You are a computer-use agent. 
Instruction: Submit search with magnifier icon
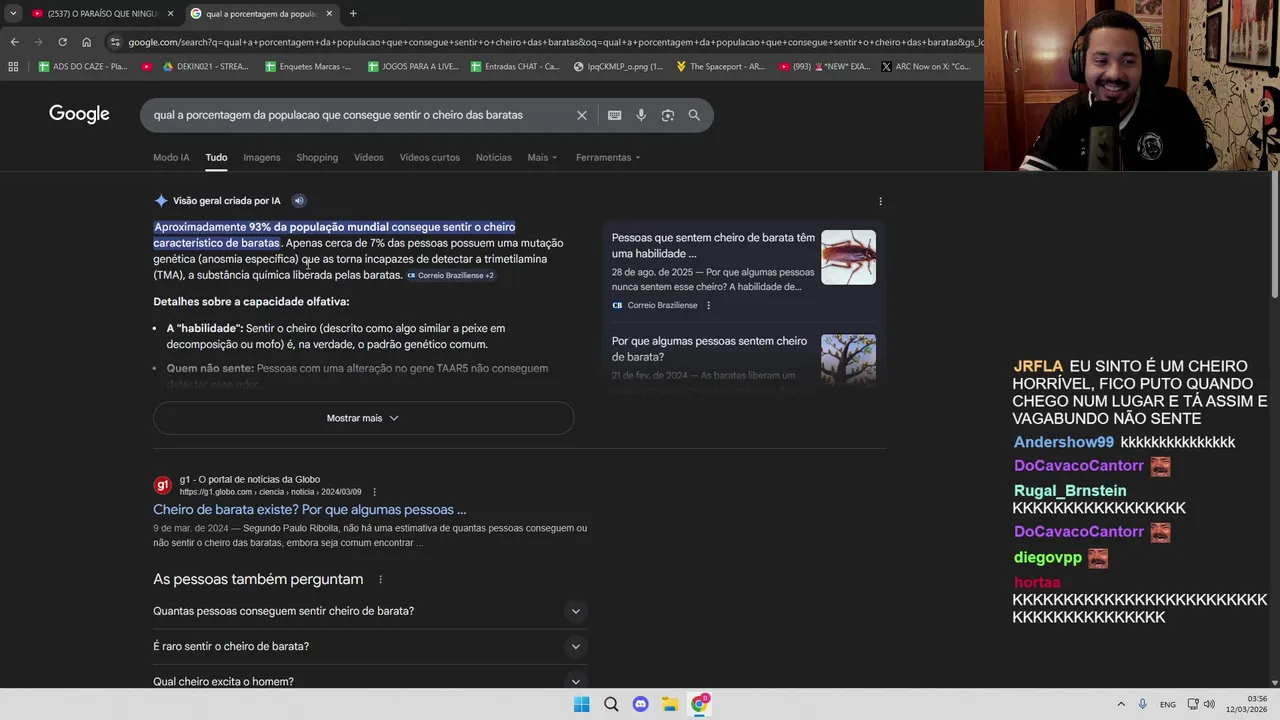click(x=694, y=115)
